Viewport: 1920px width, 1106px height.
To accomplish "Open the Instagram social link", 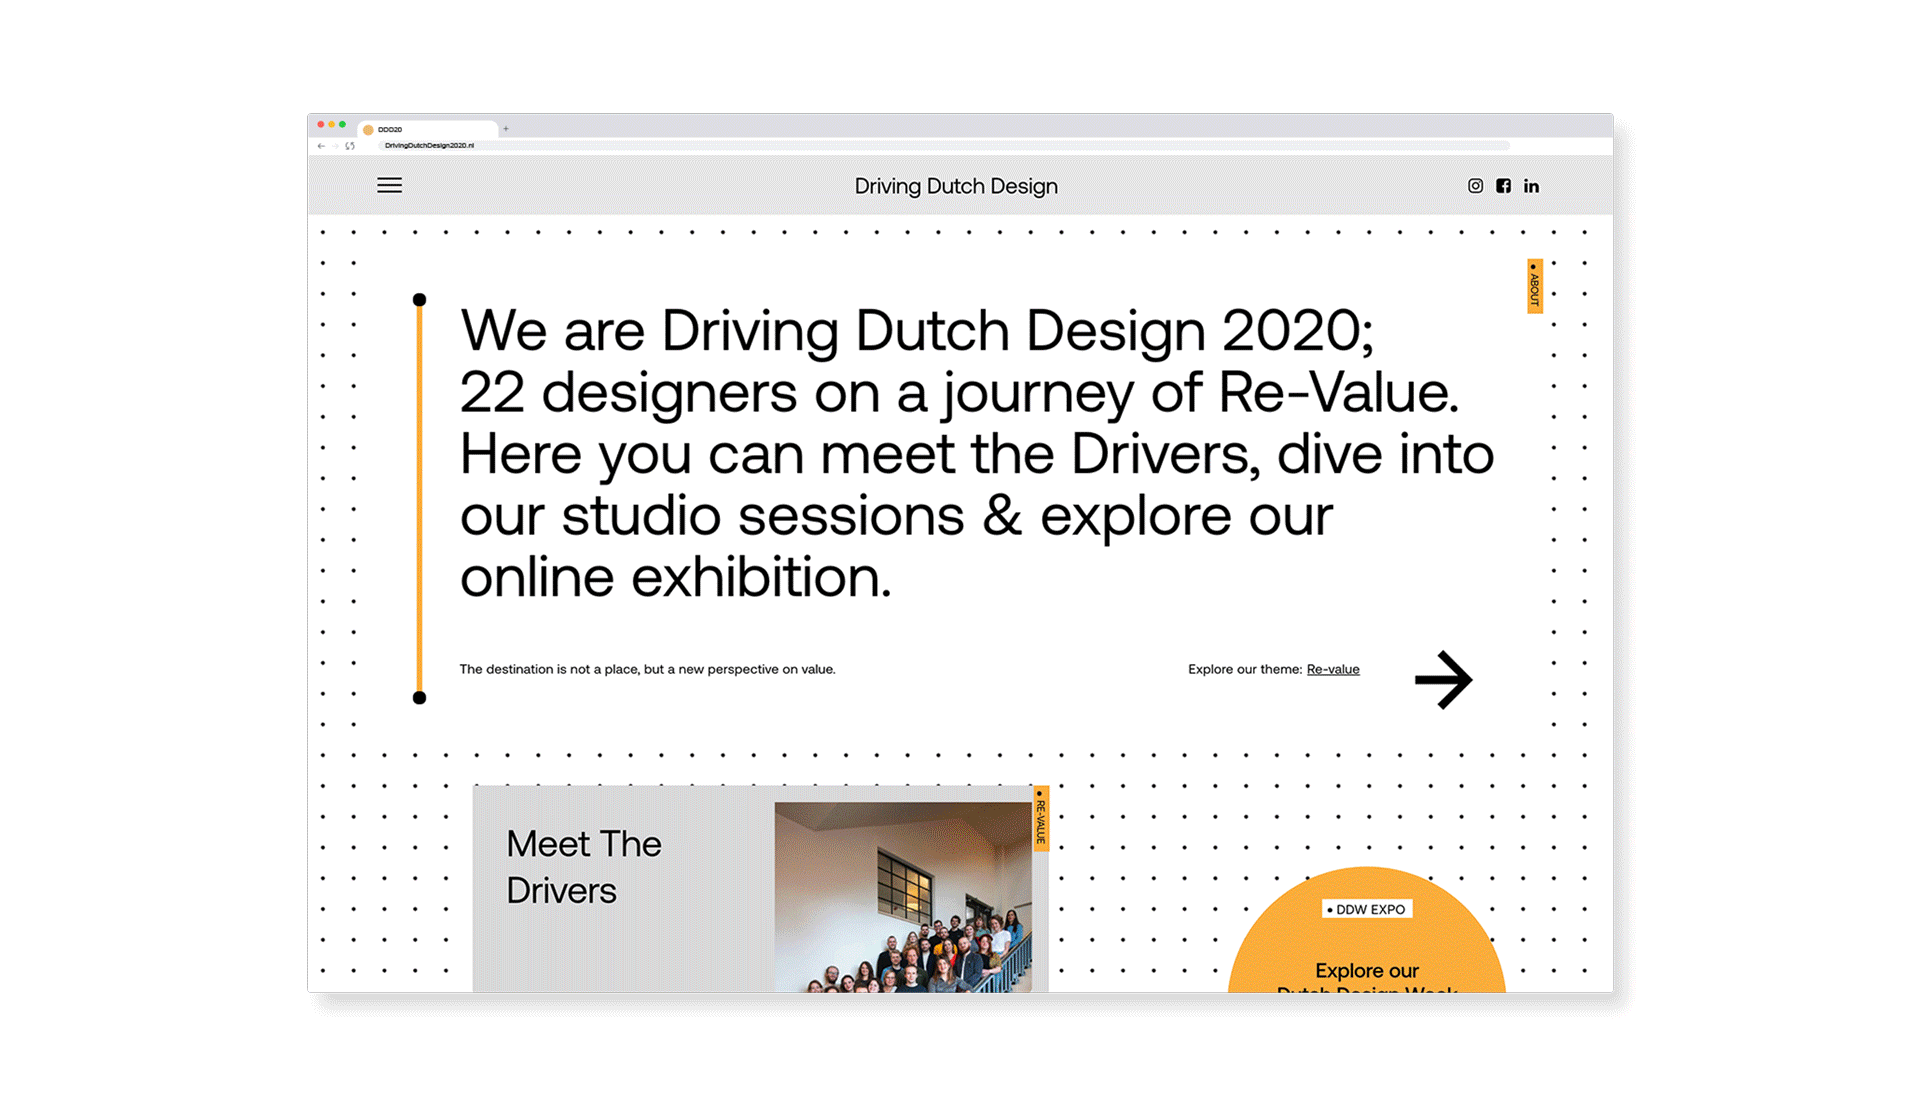I will pyautogui.click(x=1475, y=186).
